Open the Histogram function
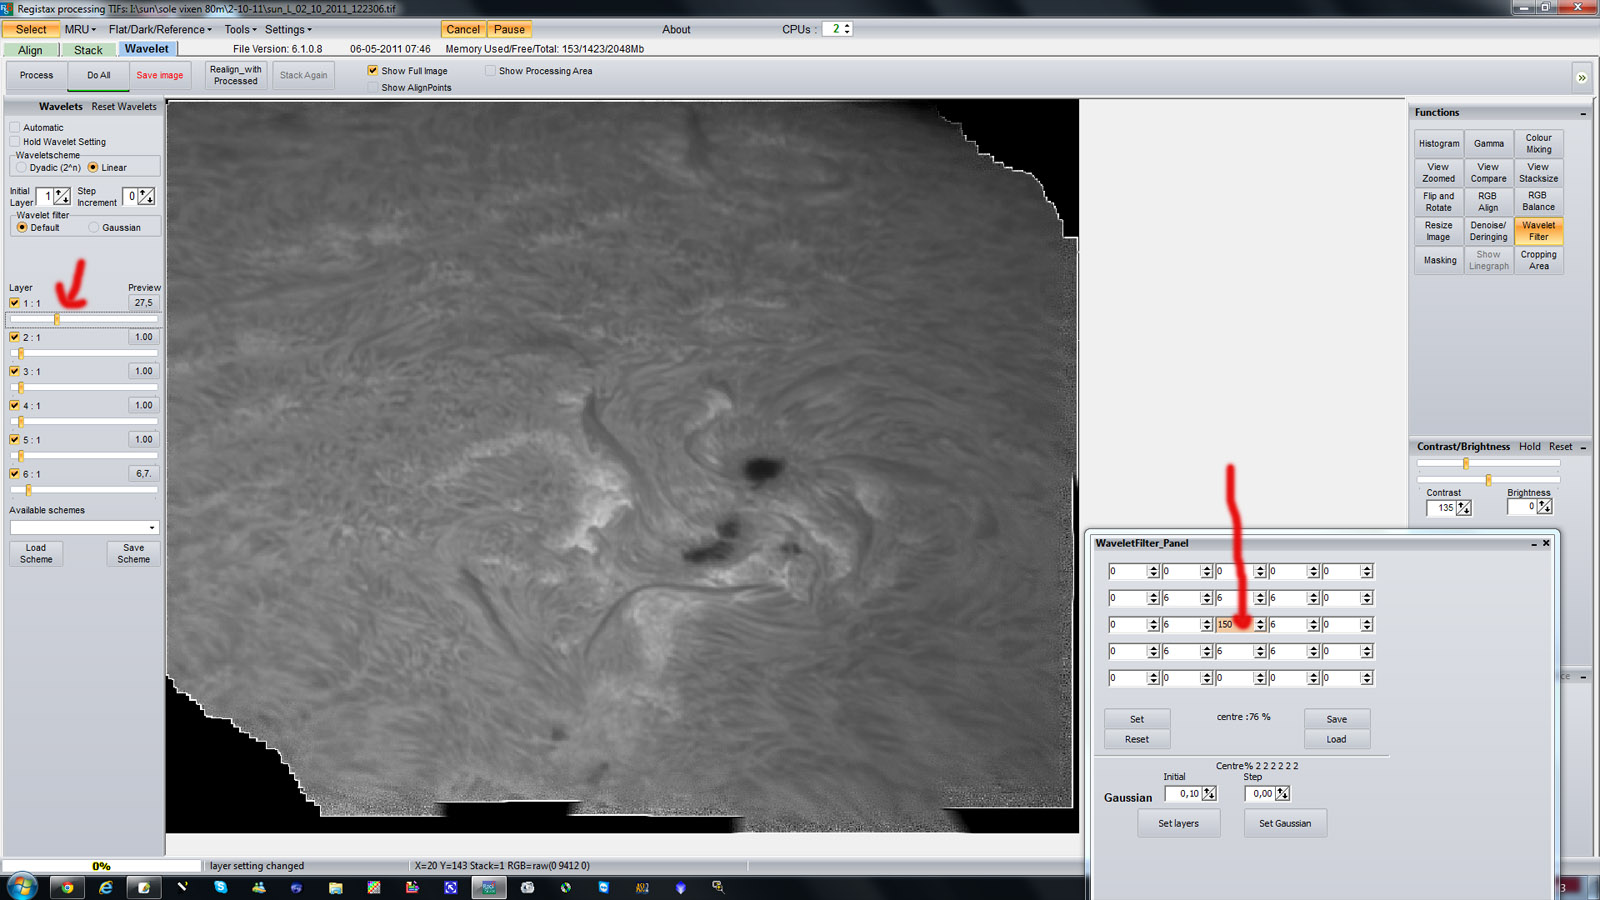 coord(1439,144)
